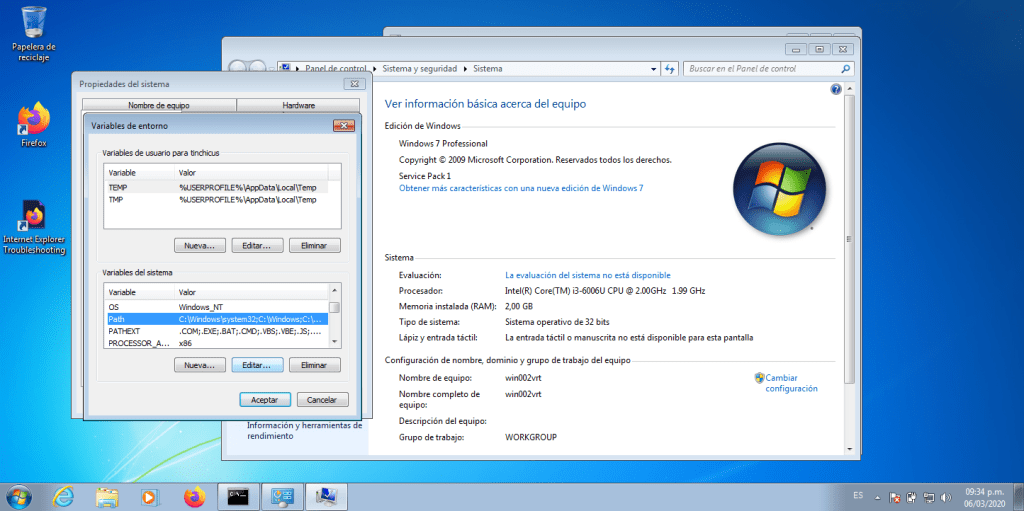Click Editar for the system variables

click(257, 366)
